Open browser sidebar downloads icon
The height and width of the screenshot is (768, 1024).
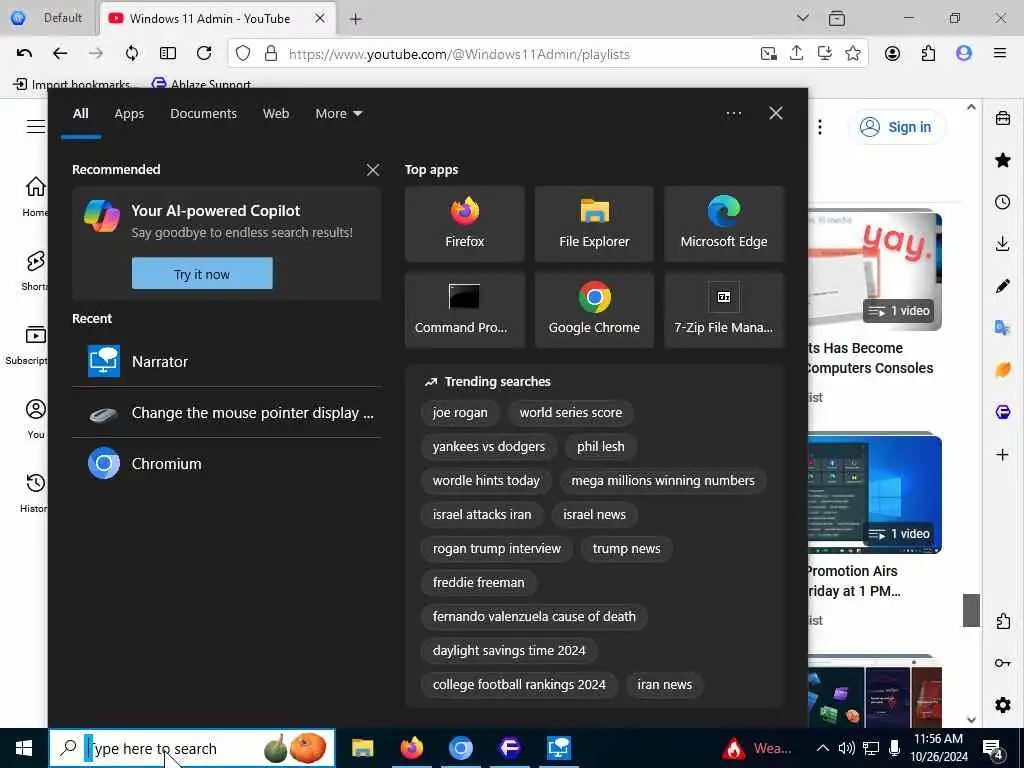point(1002,244)
